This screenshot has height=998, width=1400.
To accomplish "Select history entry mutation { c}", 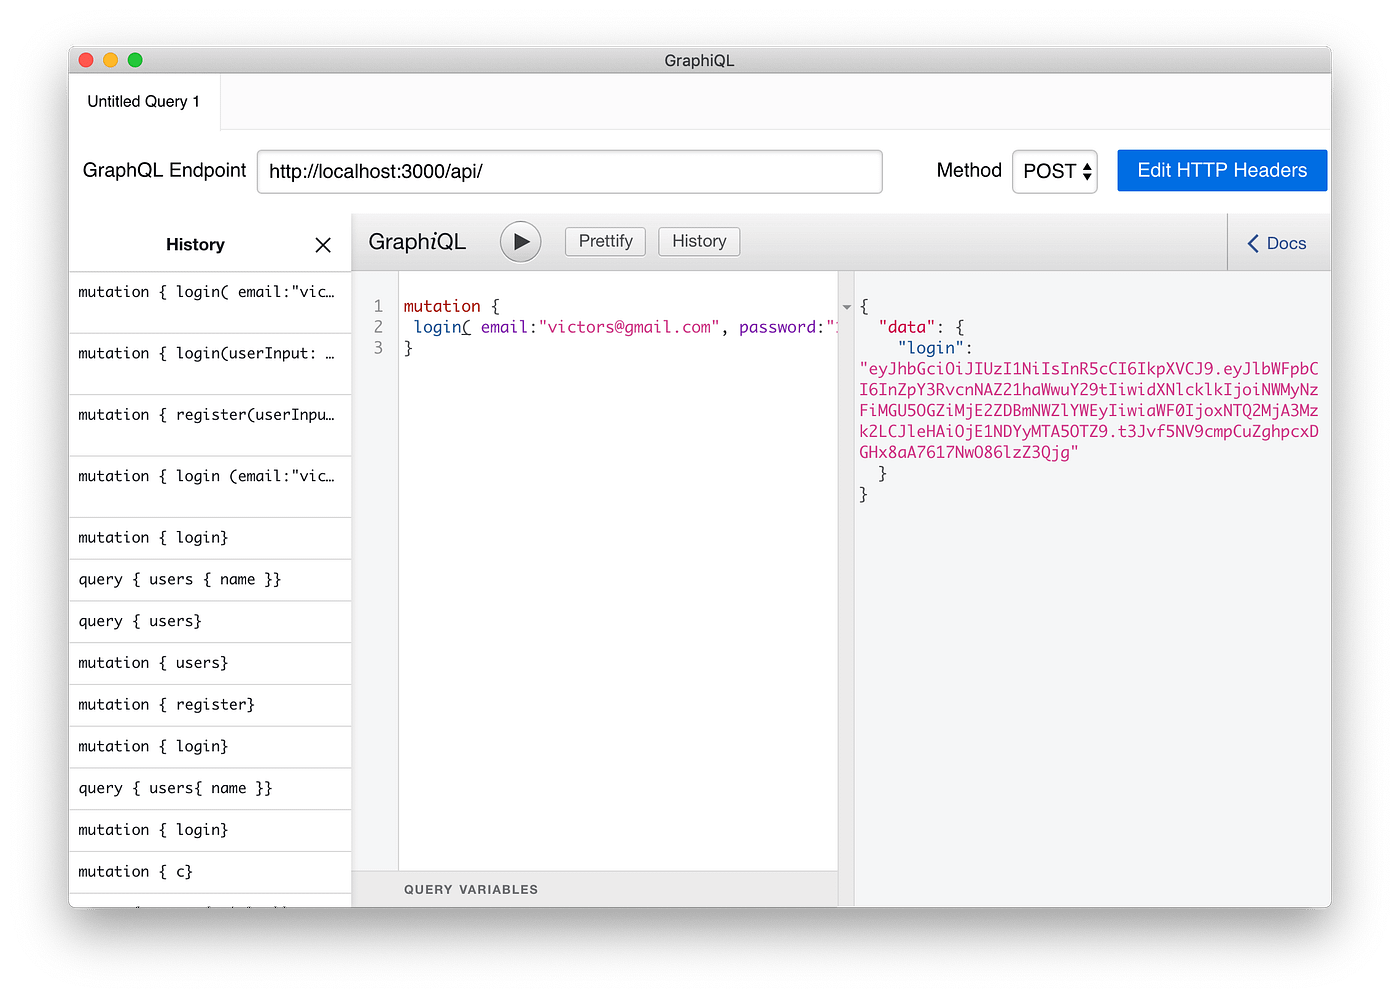I will 135,871.
